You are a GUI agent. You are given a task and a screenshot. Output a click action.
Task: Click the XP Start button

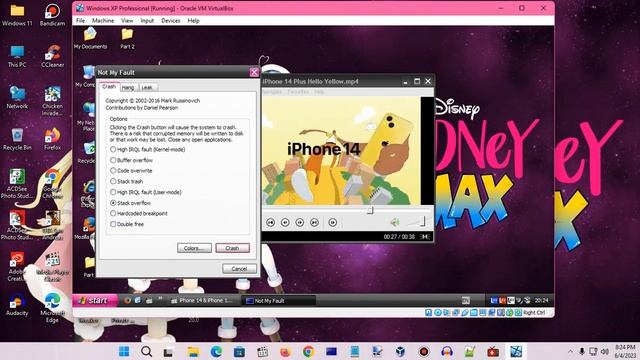pos(95,300)
